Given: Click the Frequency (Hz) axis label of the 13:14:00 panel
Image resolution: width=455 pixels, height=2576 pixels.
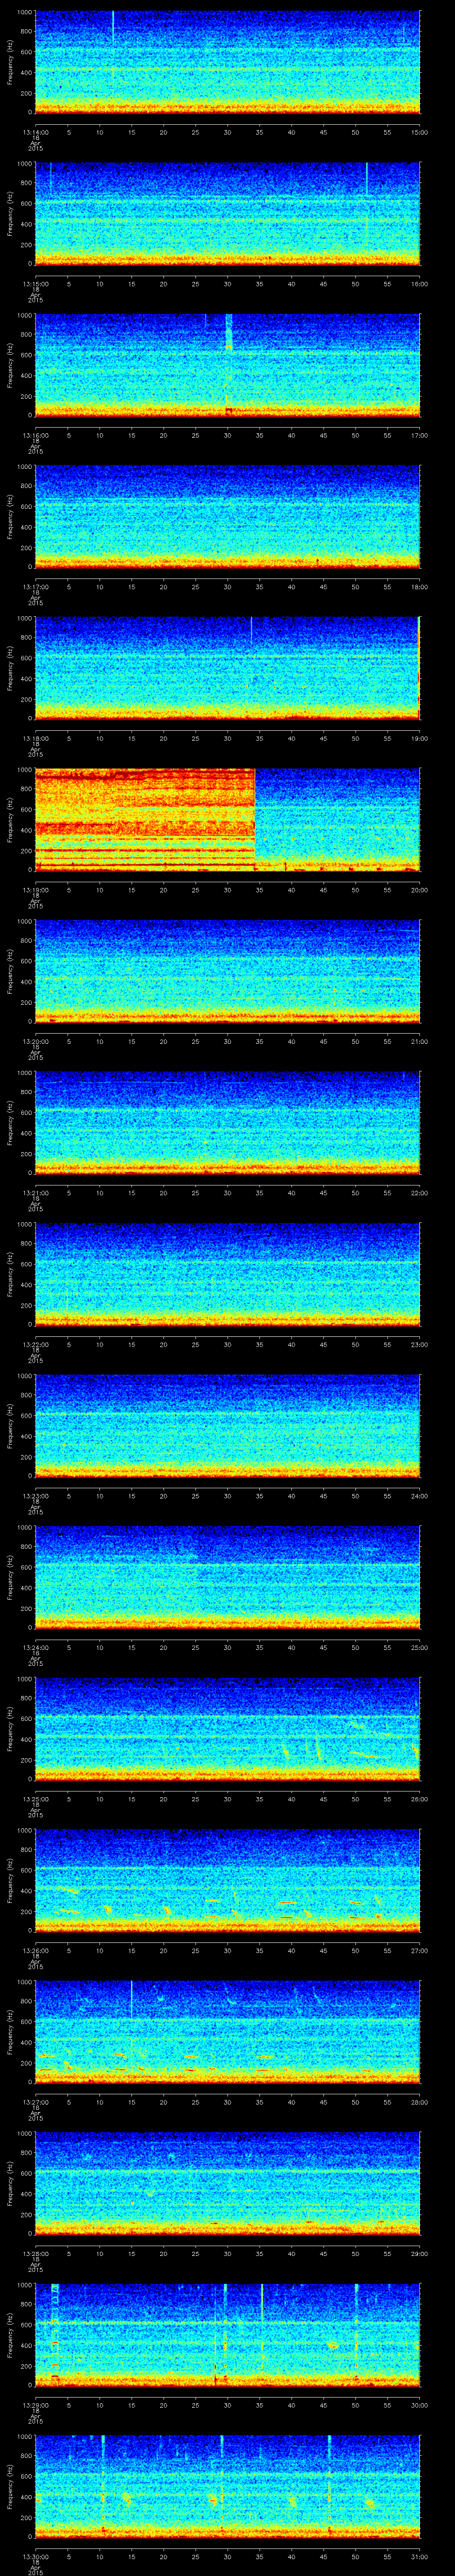Looking at the screenshot, I should coord(10,62).
